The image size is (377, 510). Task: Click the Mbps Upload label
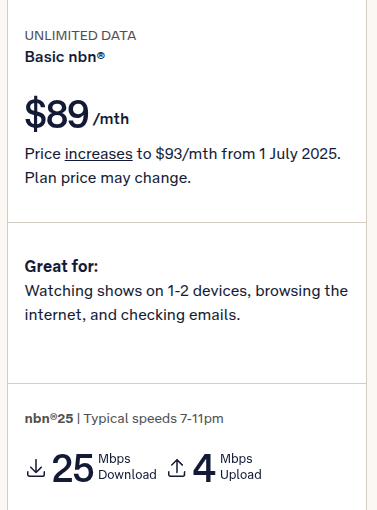point(241,467)
